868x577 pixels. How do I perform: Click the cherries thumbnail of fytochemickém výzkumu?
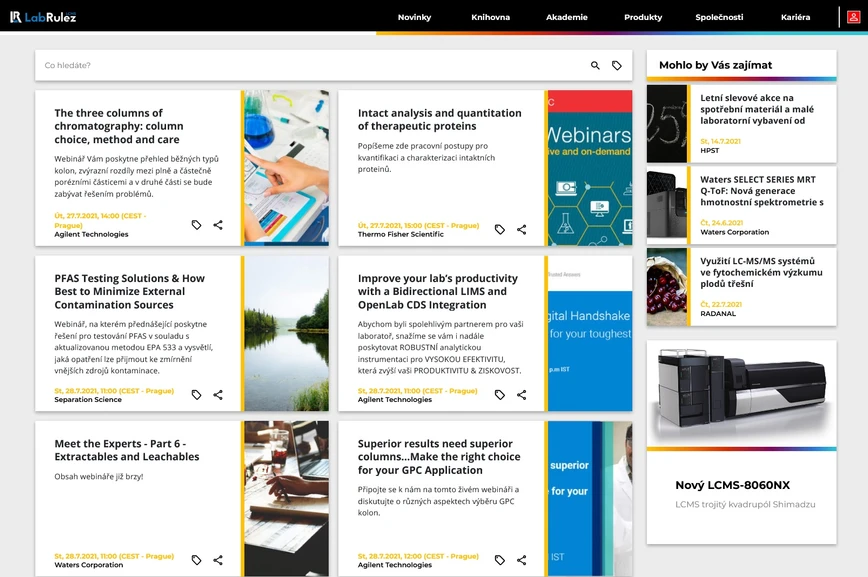[666, 287]
